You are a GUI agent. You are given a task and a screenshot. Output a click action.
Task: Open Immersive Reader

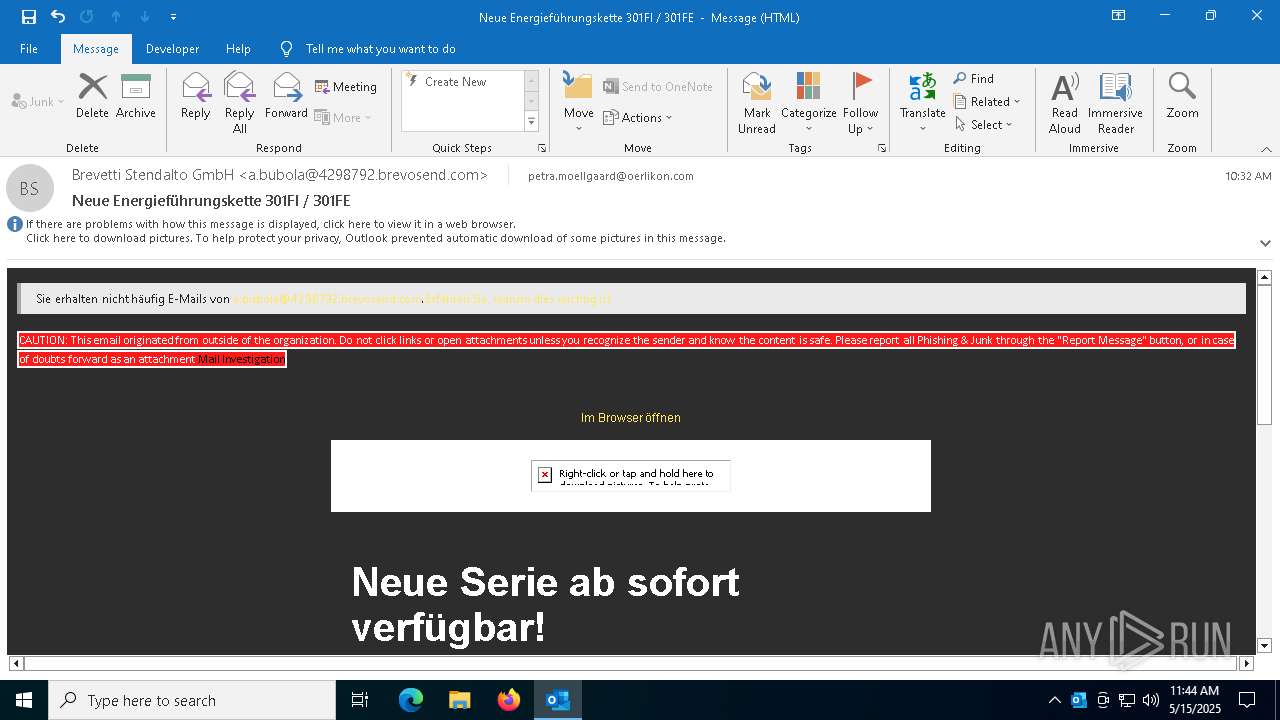click(1116, 103)
